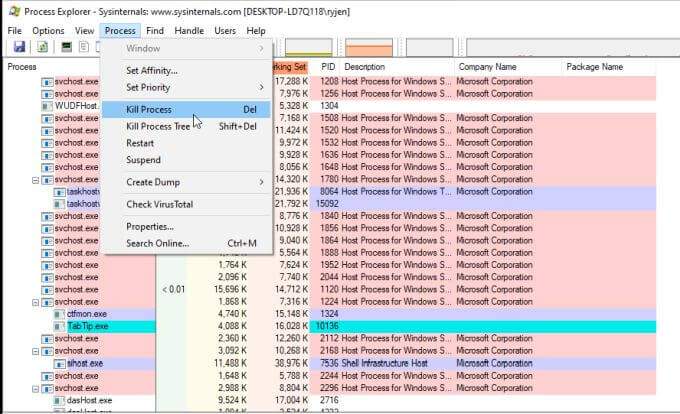This screenshot has width=680, height=414.
Task: Open the Handle menu
Action: 189,31
